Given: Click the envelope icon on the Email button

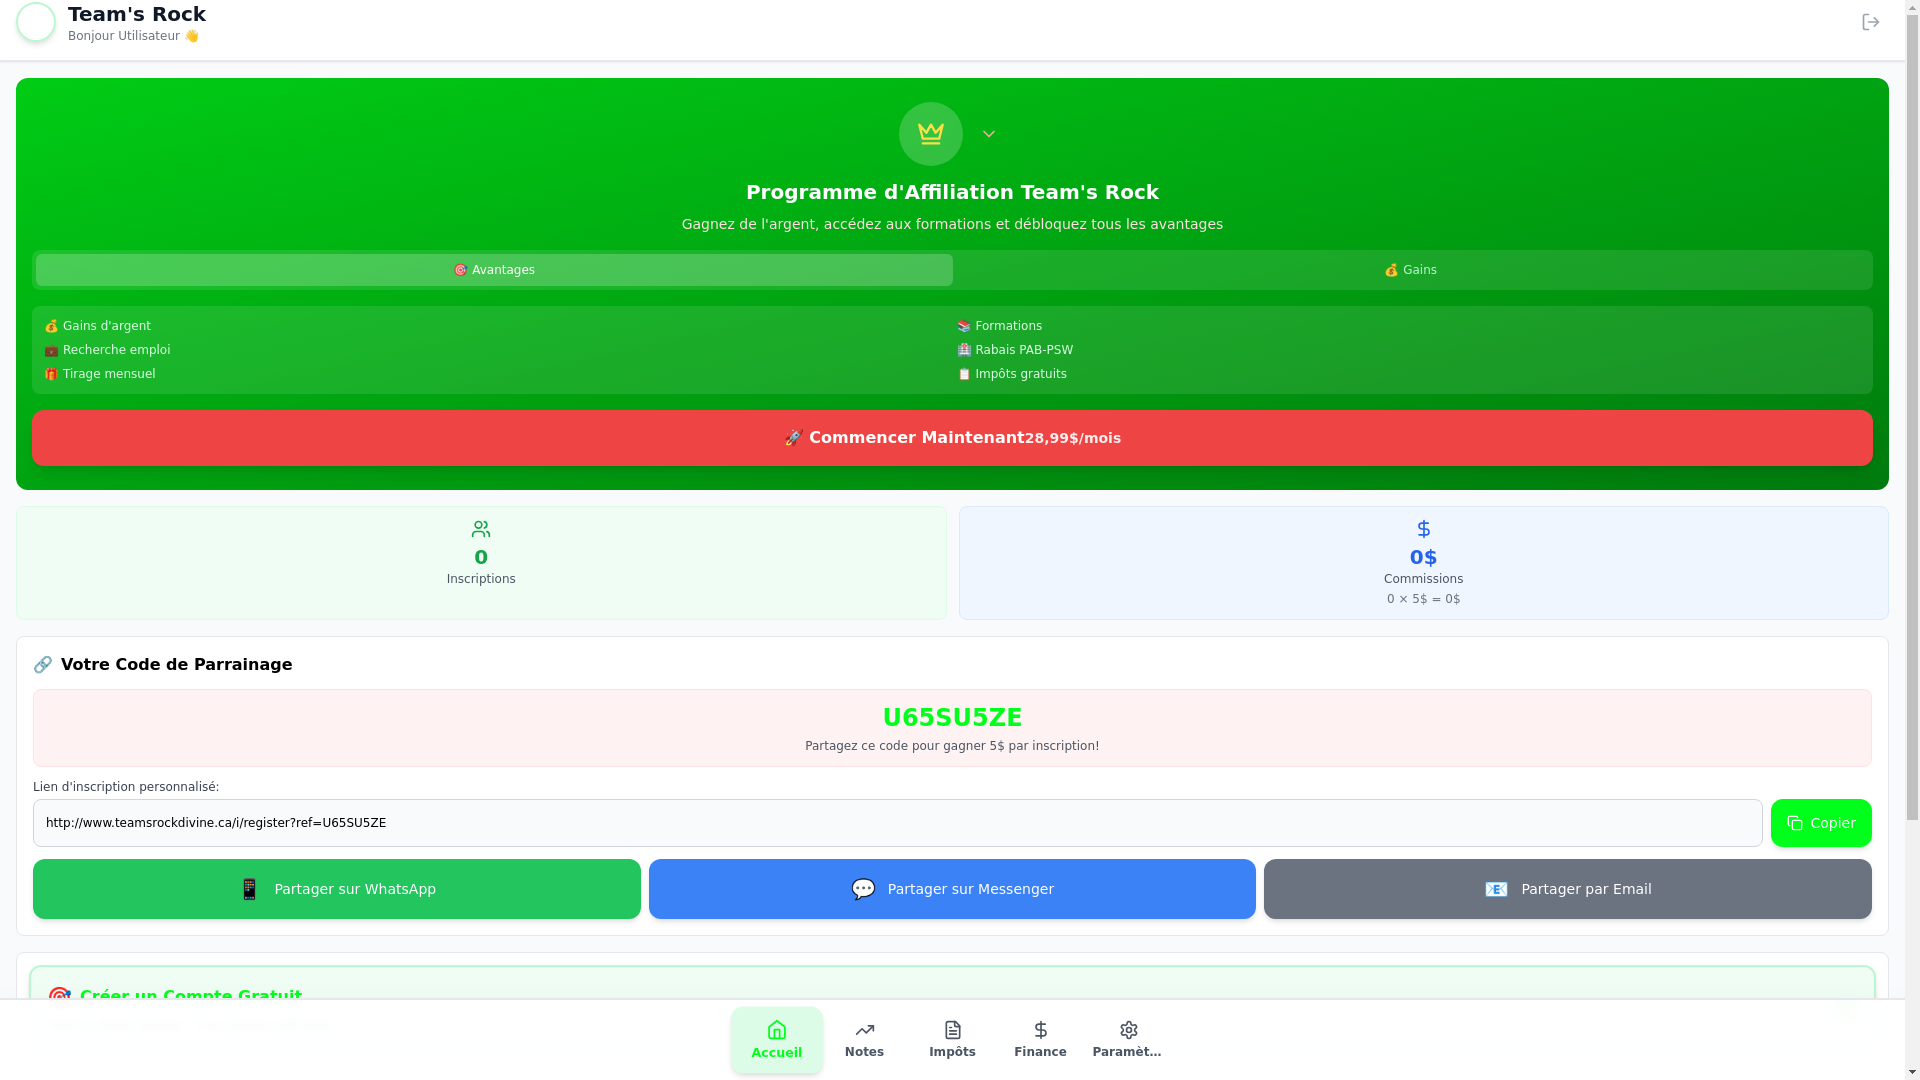Looking at the screenshot, I should coord(1496,889).
